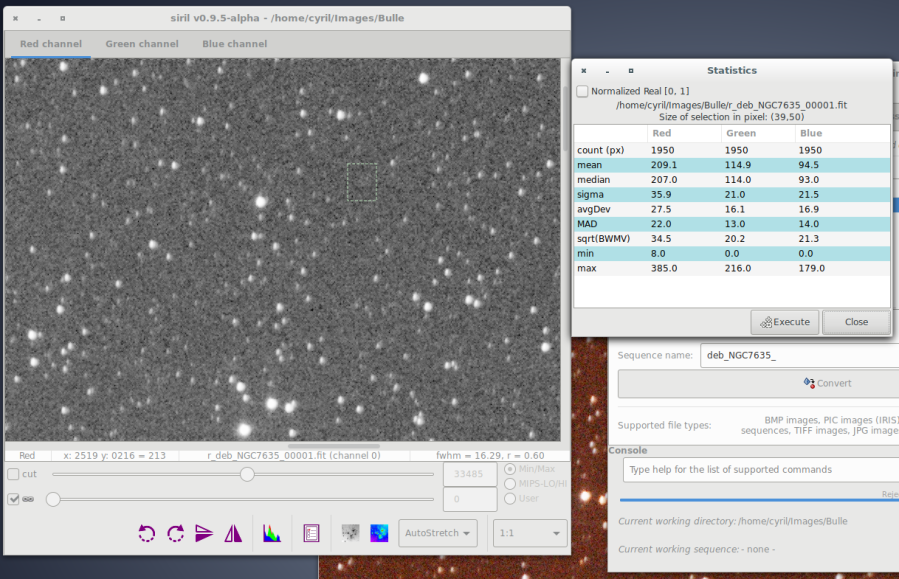Viewport: 899px width, 579px height.
Task: Uncheck the chain link channels checkbox
Action: click(x=14, y=499)
